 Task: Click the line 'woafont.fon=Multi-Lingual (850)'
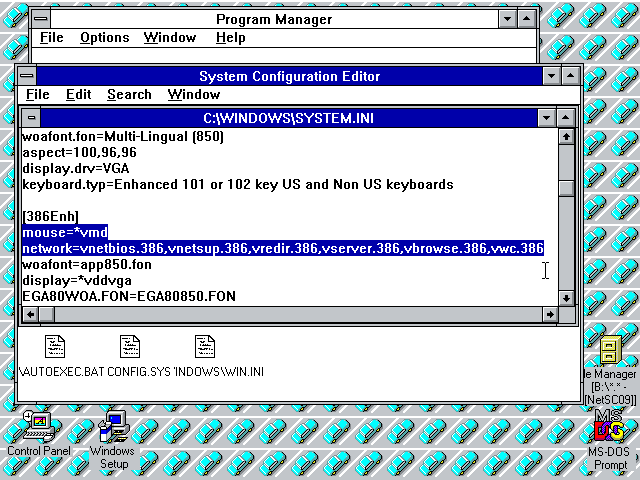[x=123, y=136]
